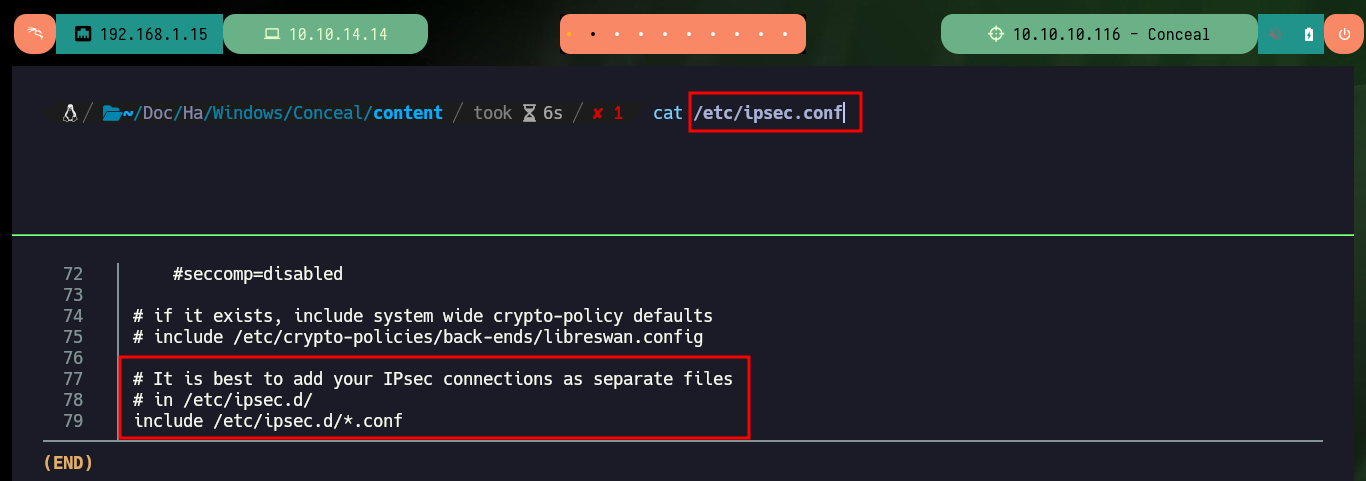
Task: Click the 10.10.10.116 - Conceal target label
Action: (1111, 34)
